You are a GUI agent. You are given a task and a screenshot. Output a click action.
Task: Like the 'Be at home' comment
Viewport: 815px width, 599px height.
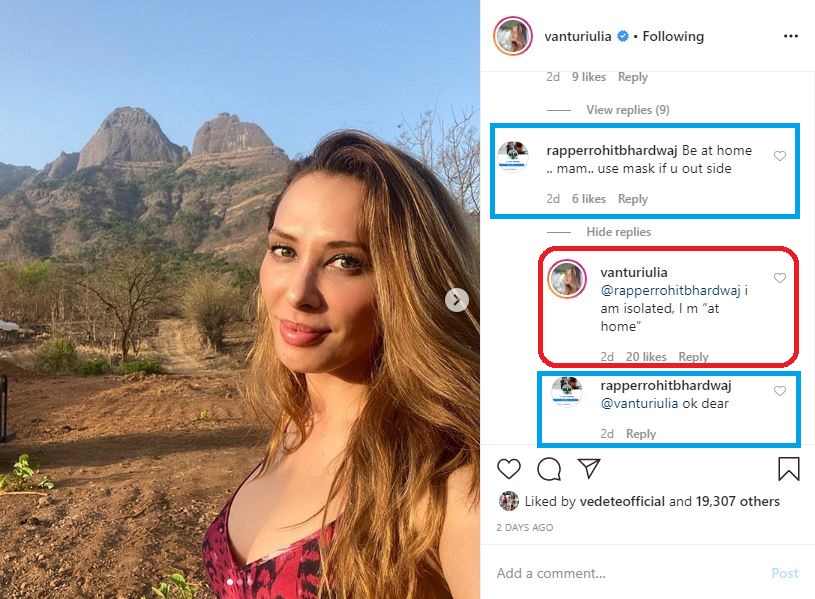(x=780, y=156)
